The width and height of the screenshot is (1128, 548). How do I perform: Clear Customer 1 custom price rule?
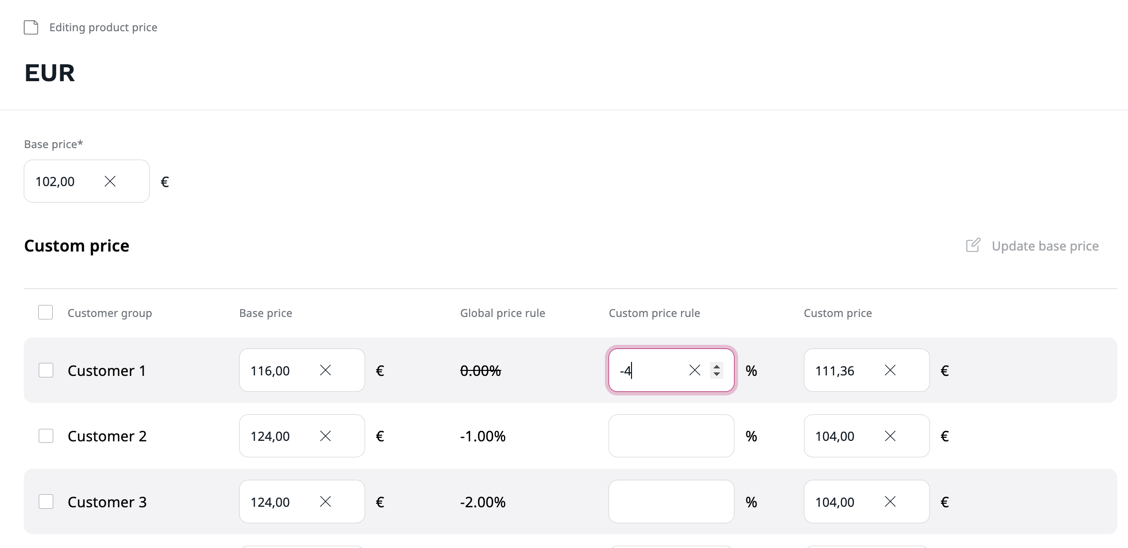694,370
